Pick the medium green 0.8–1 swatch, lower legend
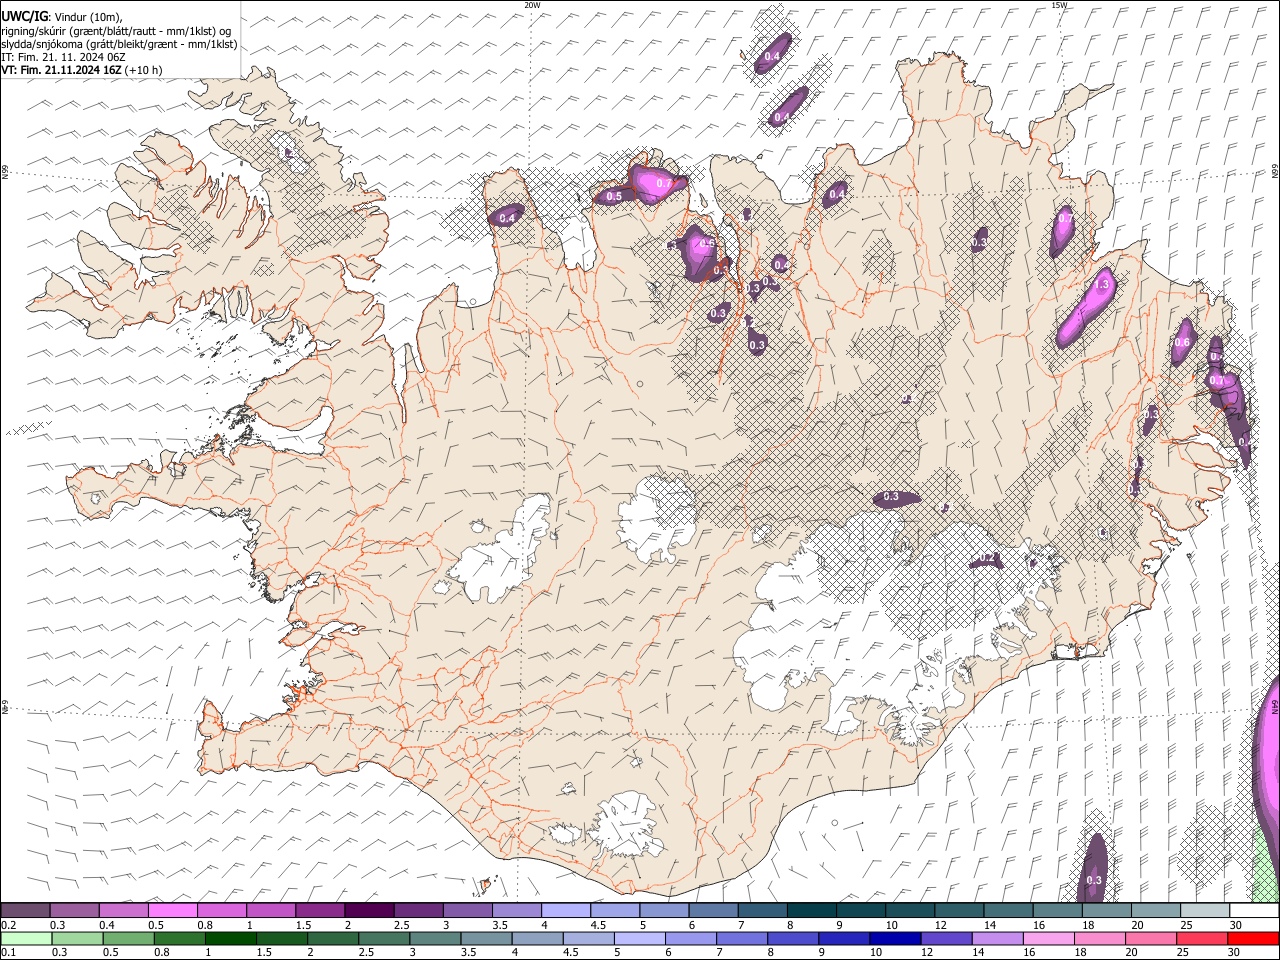 click(x=181, y=939)
